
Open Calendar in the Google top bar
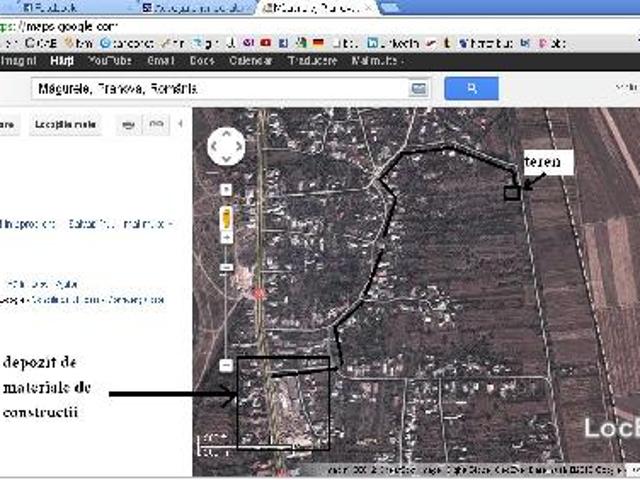(250, 61)
